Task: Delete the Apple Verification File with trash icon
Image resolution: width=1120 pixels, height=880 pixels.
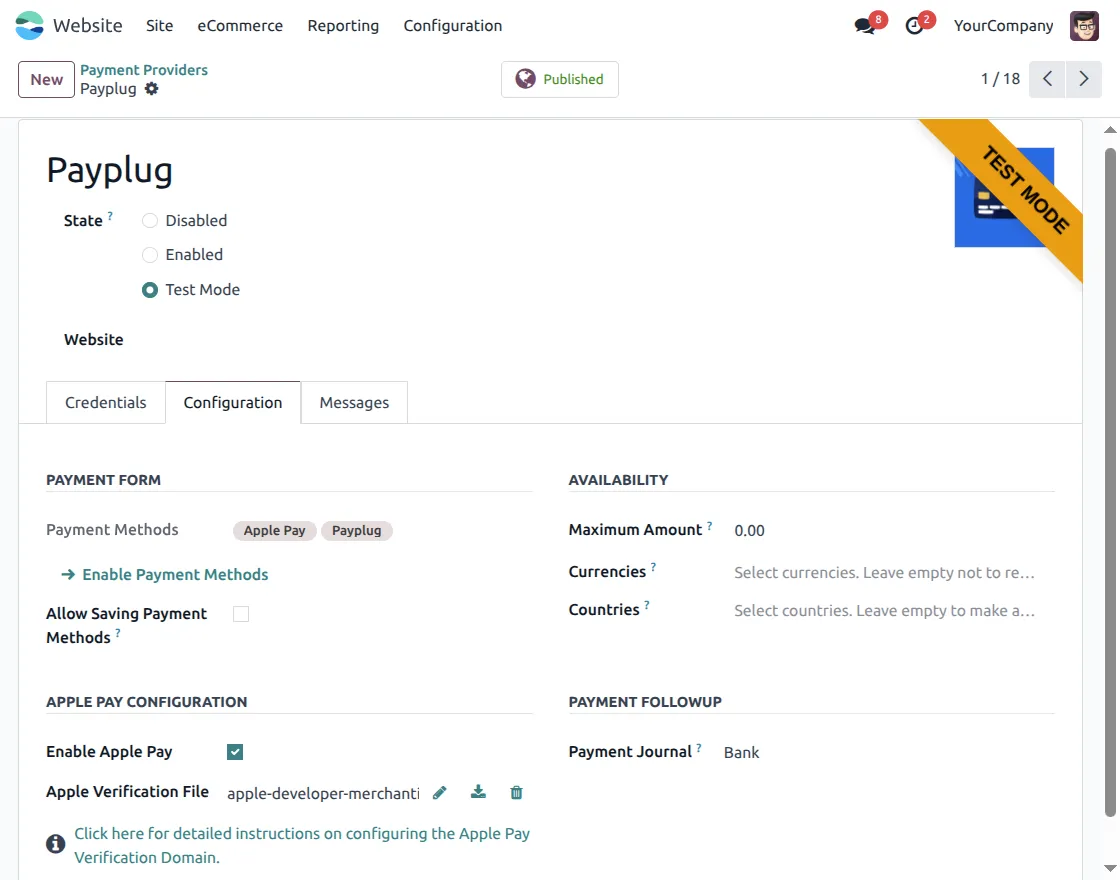Action: coord(516,792)
